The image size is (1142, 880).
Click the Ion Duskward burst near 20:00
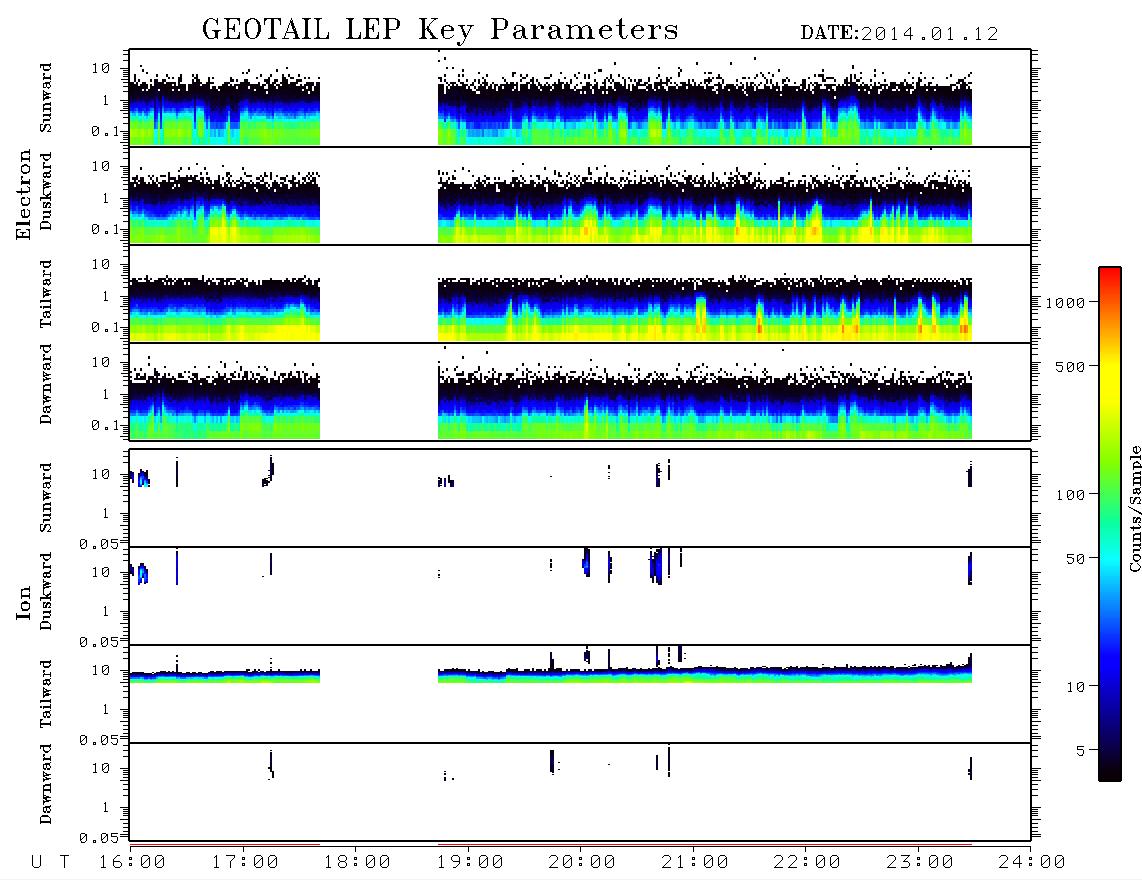click(x=586, y=562)
